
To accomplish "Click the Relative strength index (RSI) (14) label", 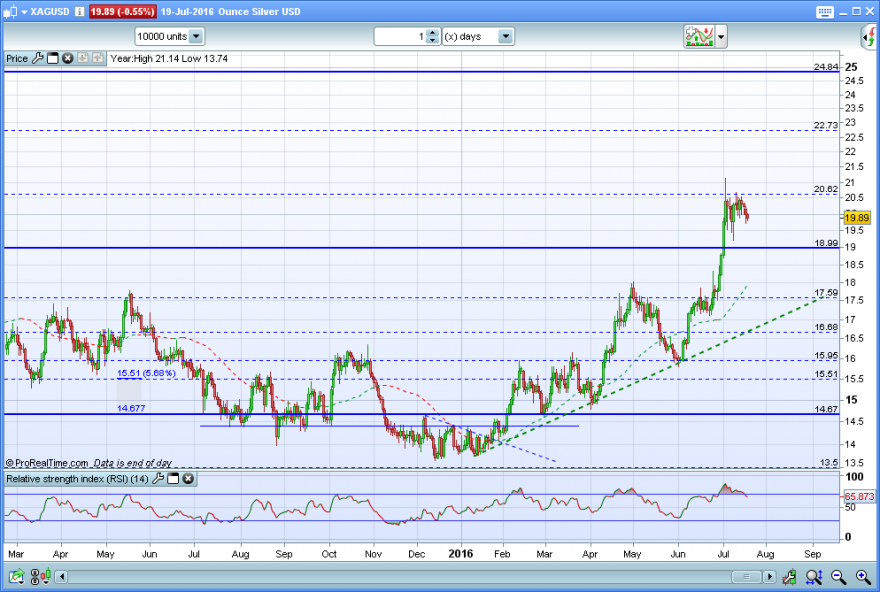I will tap(77, 479).
